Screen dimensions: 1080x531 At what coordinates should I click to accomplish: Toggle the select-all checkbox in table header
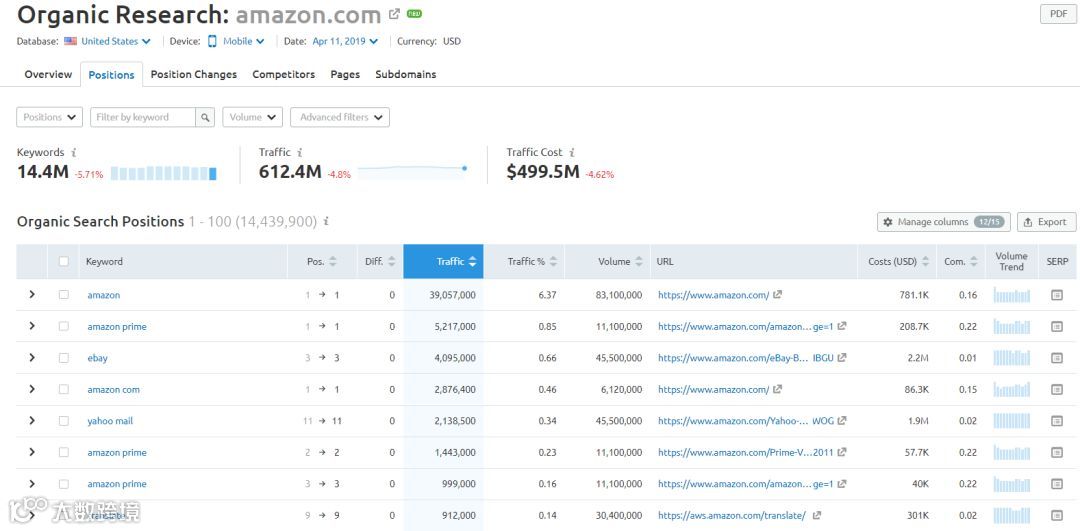(64, 262)
